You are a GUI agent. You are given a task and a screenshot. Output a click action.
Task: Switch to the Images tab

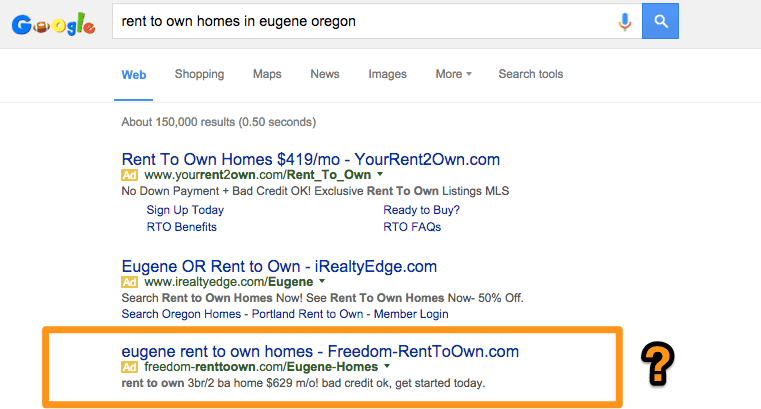pyautogui.click(x=387, y=74)
